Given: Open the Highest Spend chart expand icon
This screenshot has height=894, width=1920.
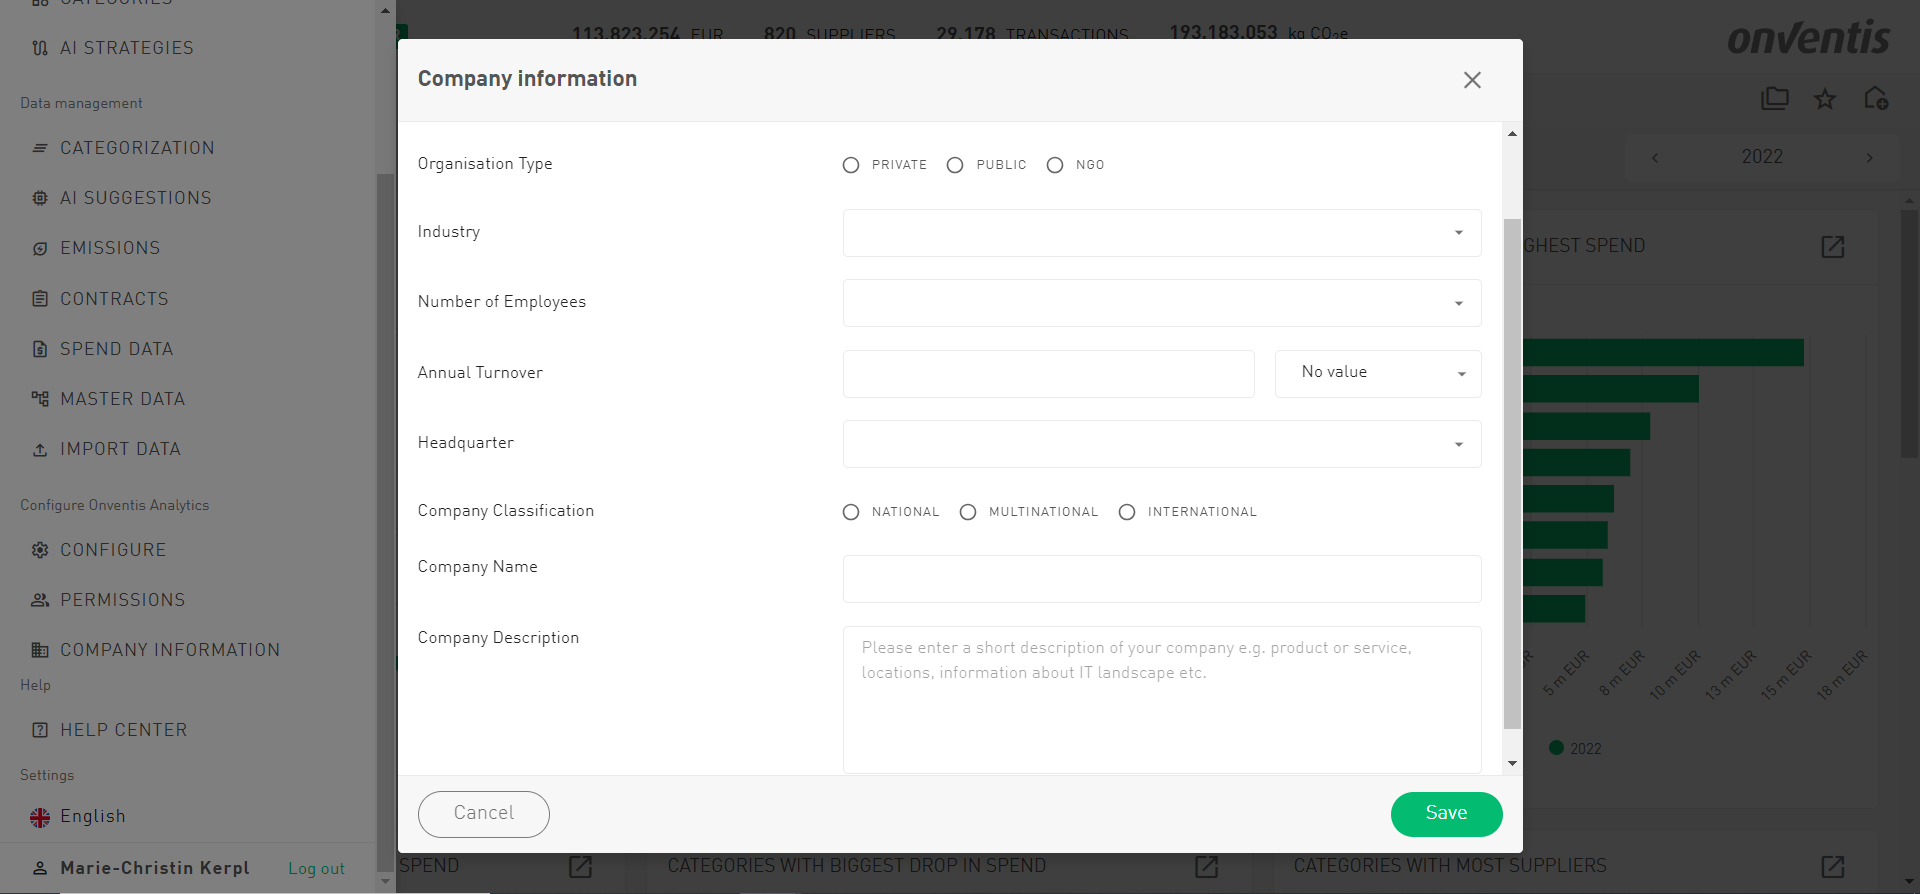Looking at the screenshot, I should pyautogui.click(x=1832, y=247).
